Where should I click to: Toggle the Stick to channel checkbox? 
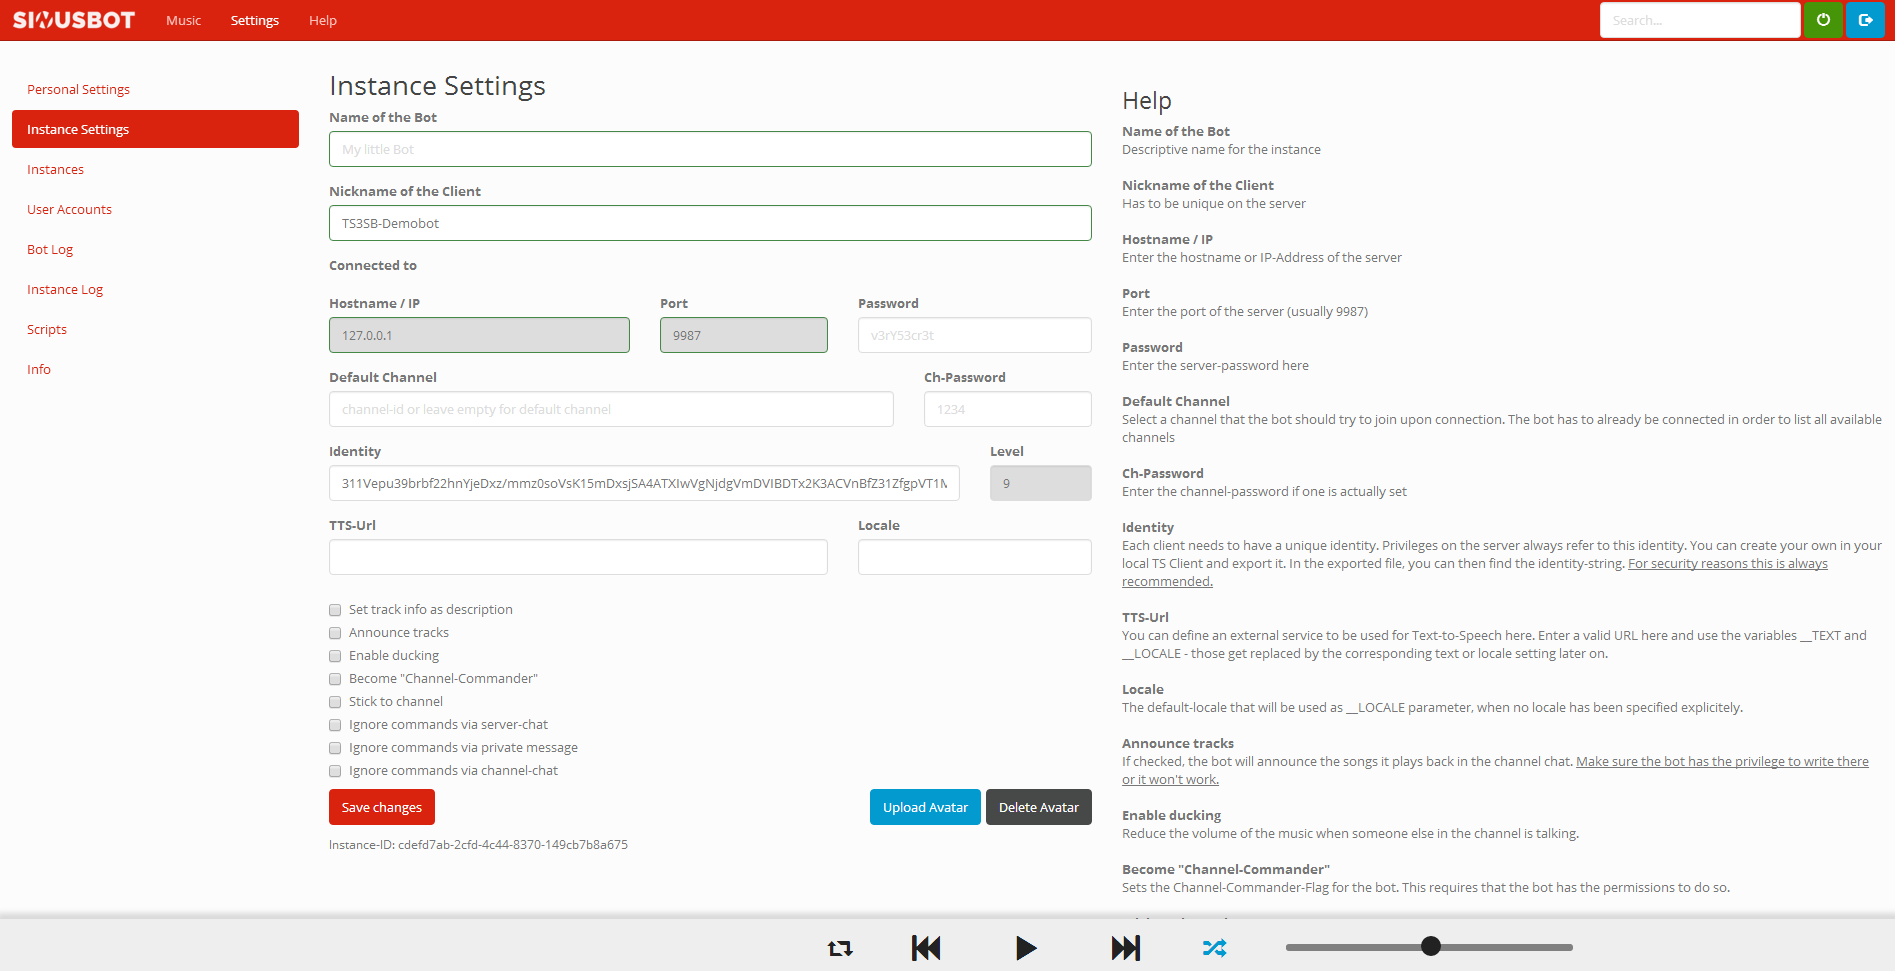[335, 702]
